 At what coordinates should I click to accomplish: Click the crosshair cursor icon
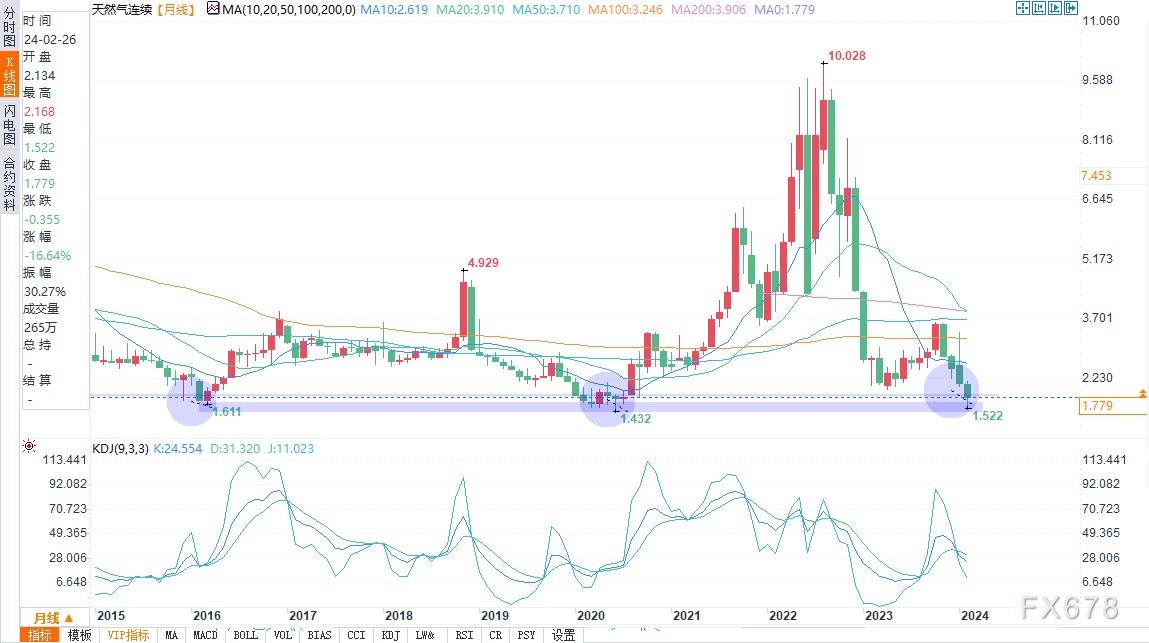point(1023,8)
